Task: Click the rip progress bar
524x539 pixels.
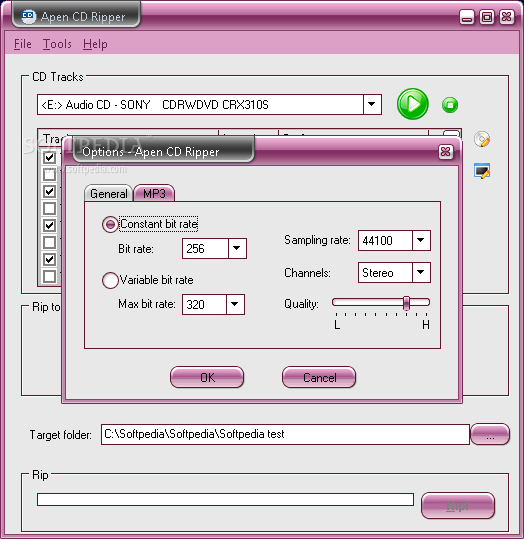Action: (x=225, y=499)
